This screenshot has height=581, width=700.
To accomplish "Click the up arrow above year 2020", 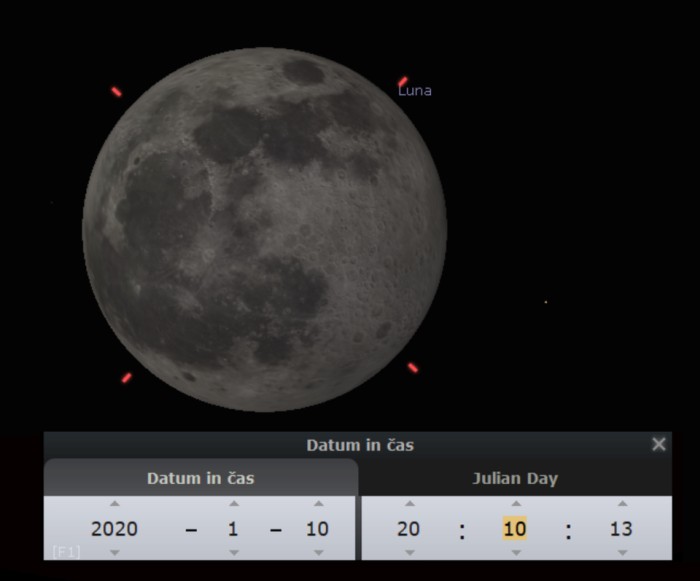I will click(x=114, y=504).
